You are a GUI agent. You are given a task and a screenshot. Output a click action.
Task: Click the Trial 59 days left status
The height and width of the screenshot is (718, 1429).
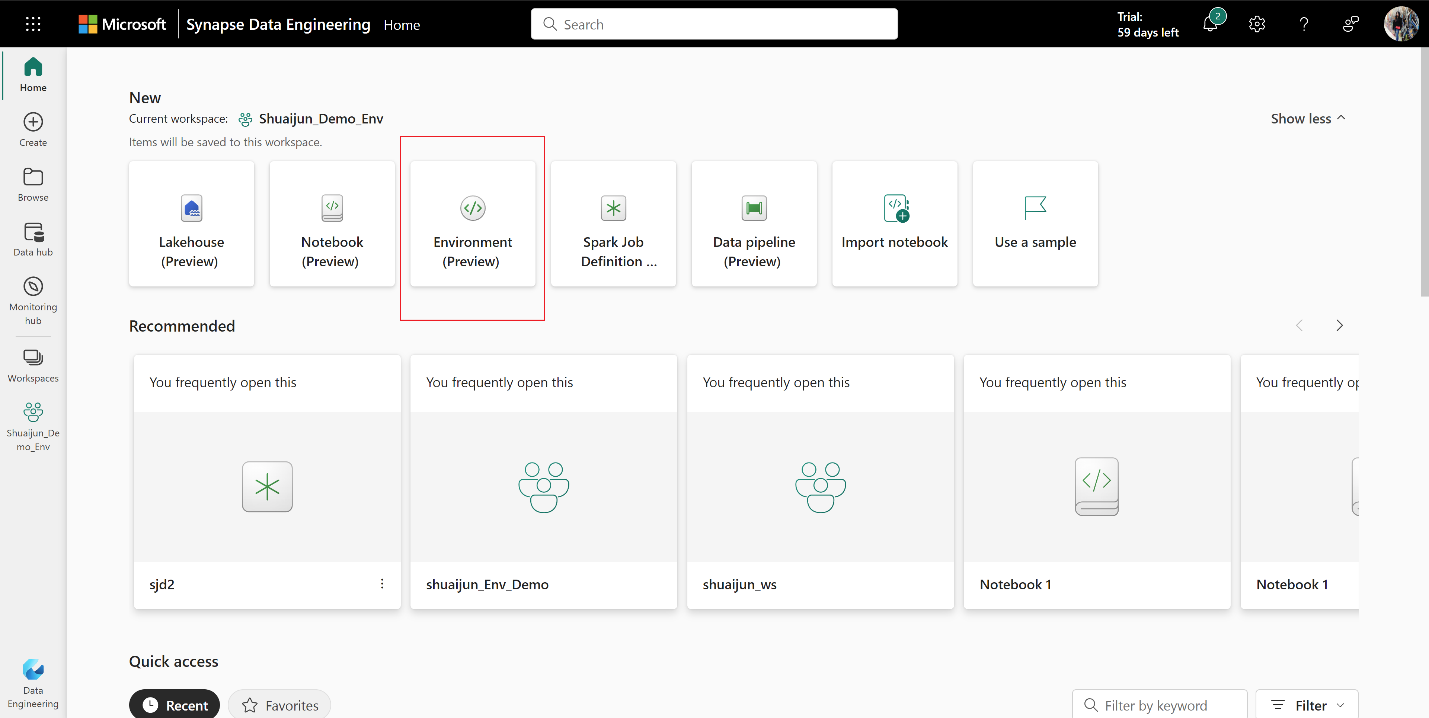coord(1148,25)
